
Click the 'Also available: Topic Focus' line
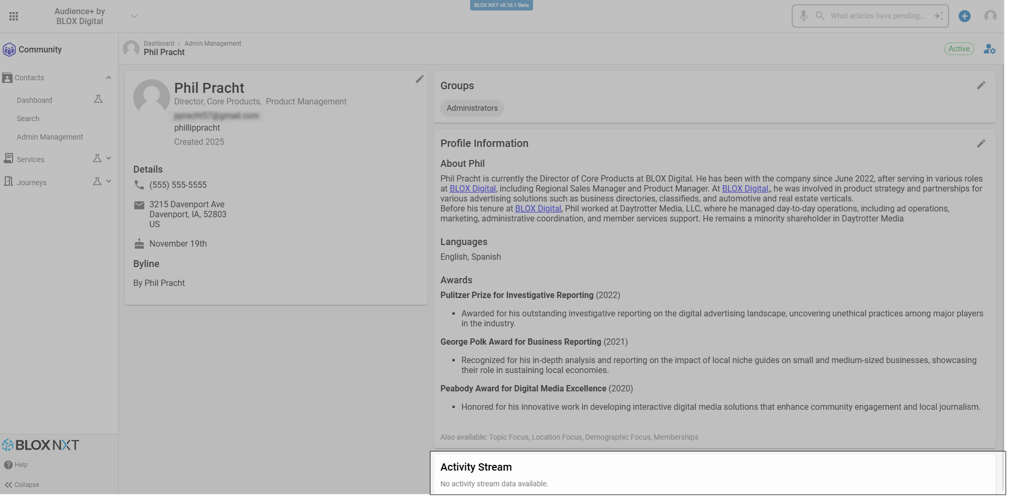pyautogui.click(x=569, y=437)
